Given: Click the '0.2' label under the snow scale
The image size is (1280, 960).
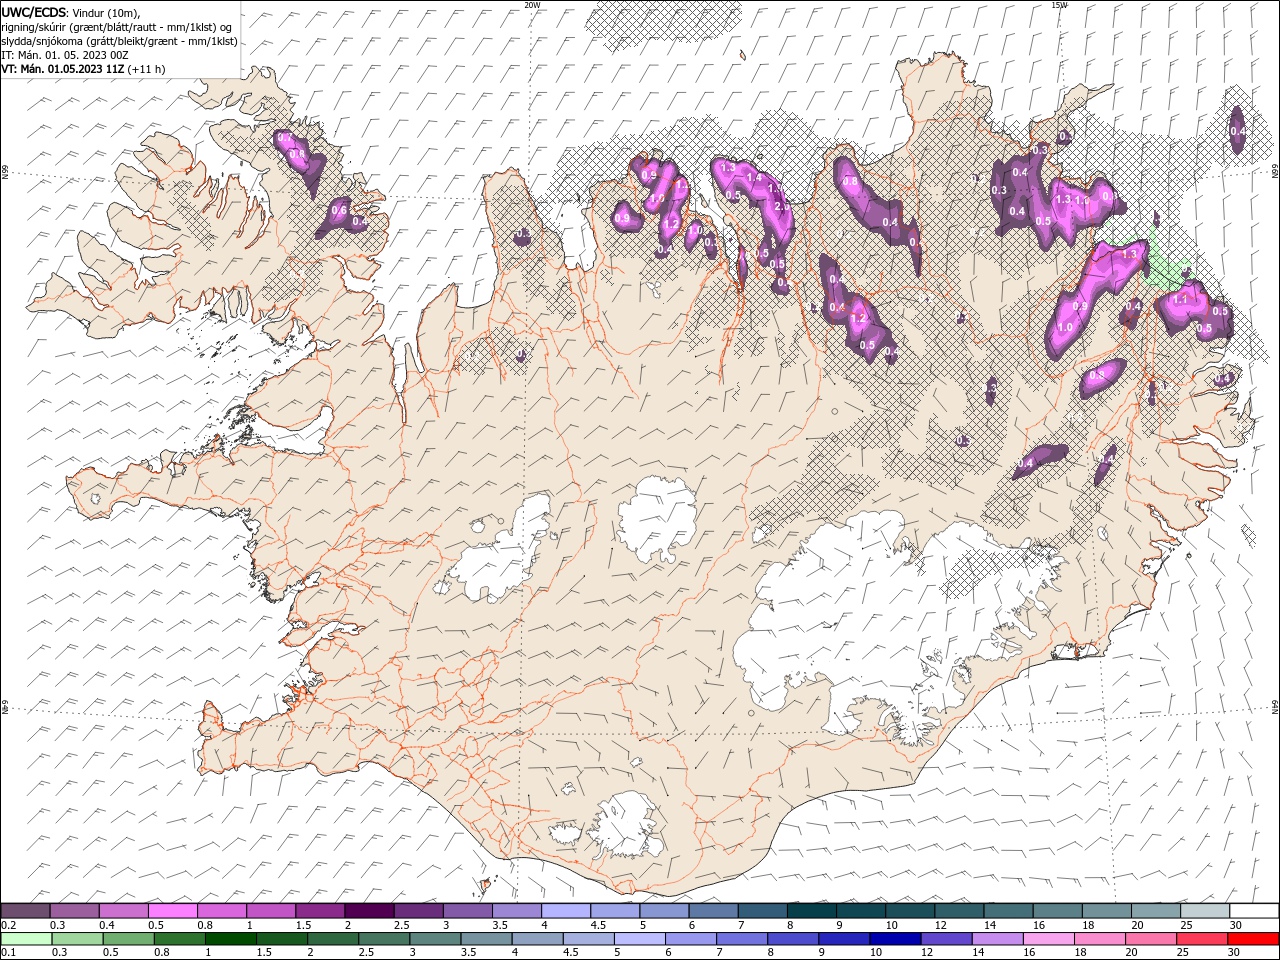Looking at the screenshot, I should click(x=8, y=925).
